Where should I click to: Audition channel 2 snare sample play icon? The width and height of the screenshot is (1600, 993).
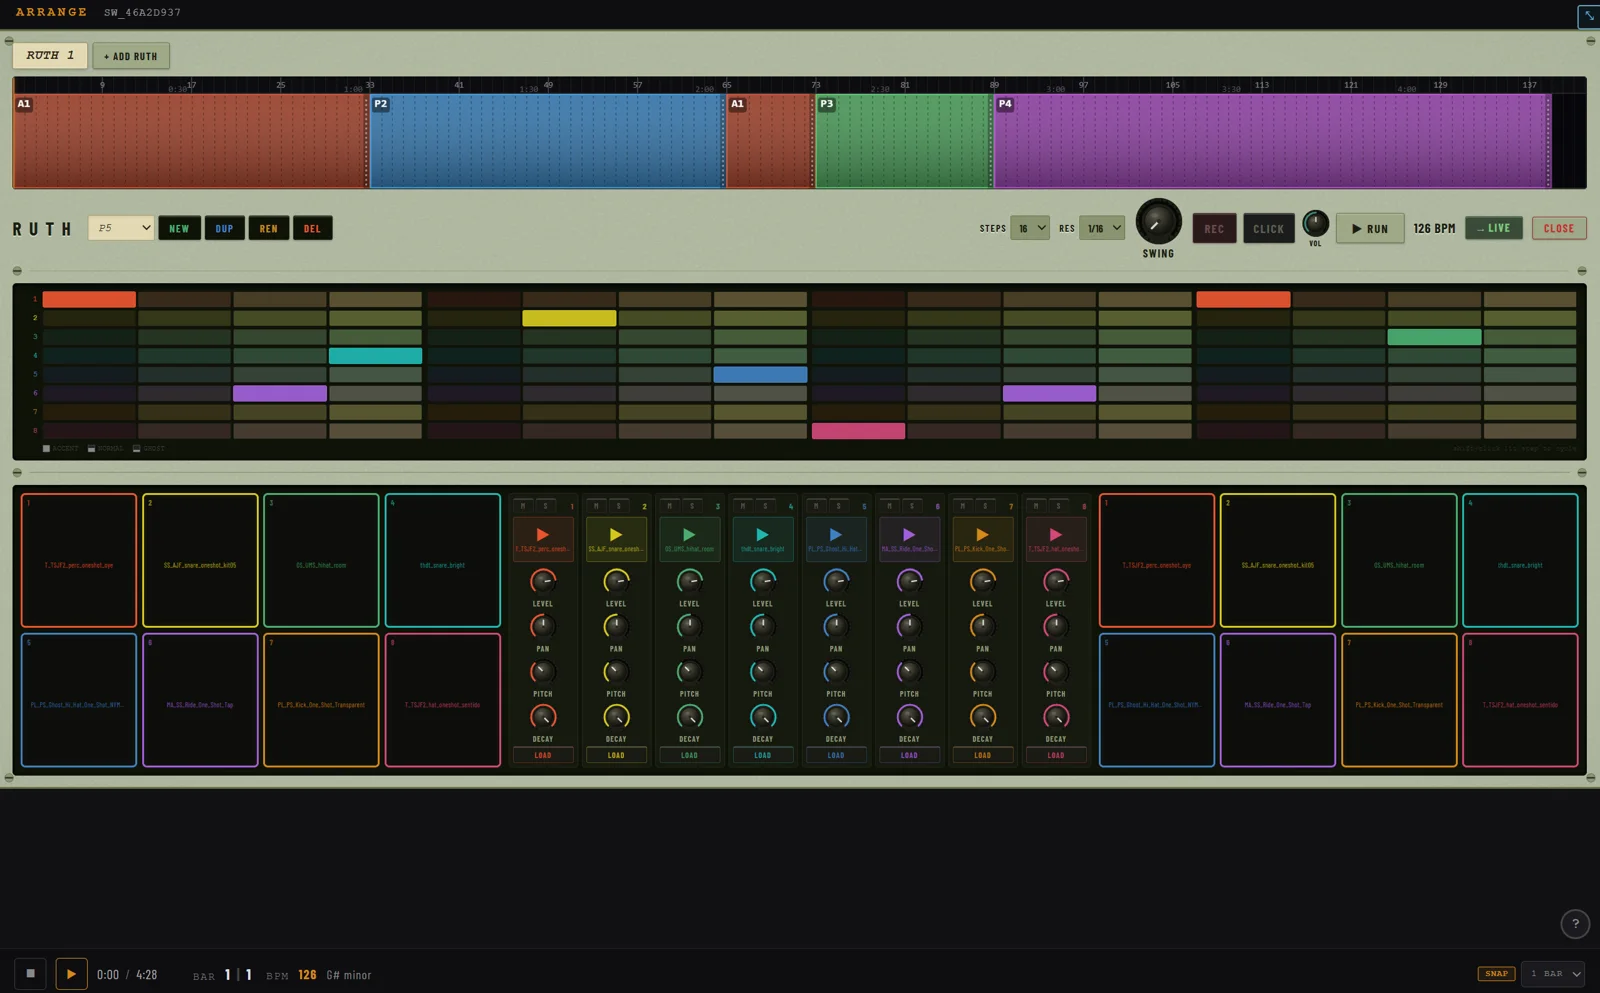(616, 535)
